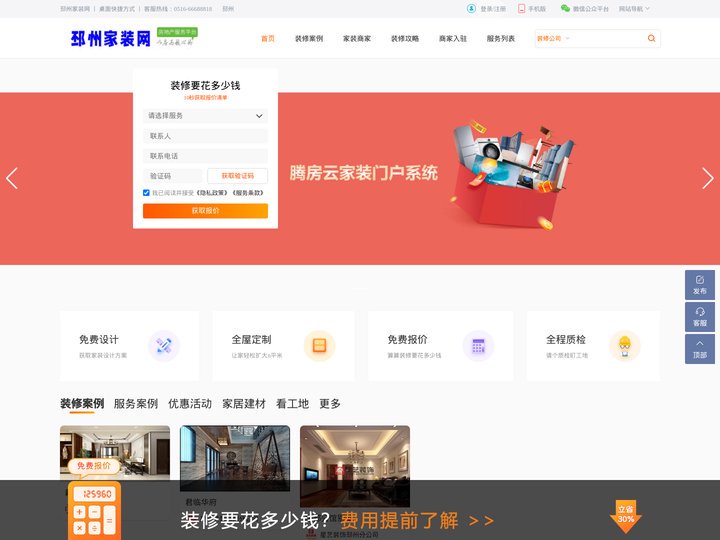Click the 免费报价 calculator icon
720x540 pixels.
[478, 346]
